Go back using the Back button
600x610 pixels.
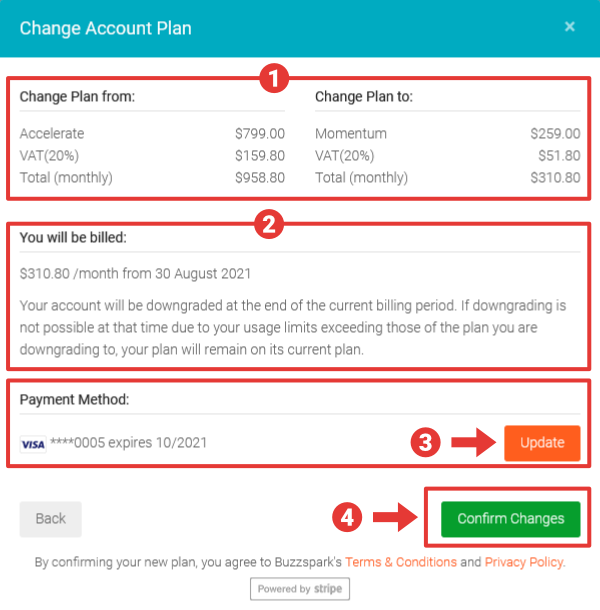[x=50, y=519]
